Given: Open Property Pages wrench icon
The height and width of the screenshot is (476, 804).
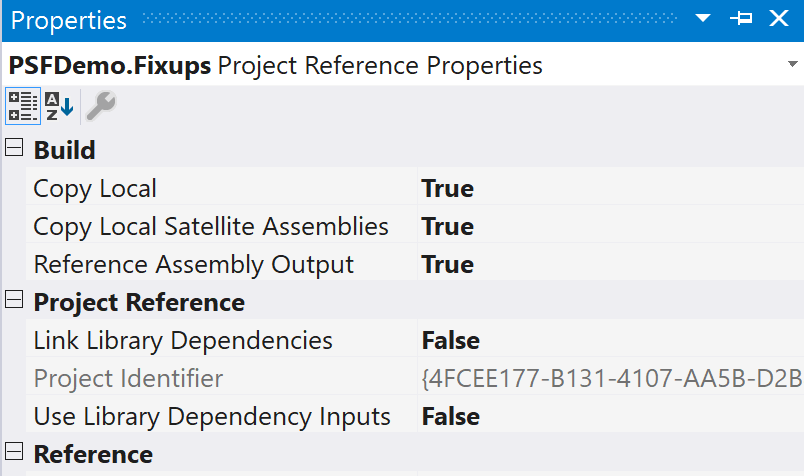Looking at the screenshot, I should click(x=99, y=104).
